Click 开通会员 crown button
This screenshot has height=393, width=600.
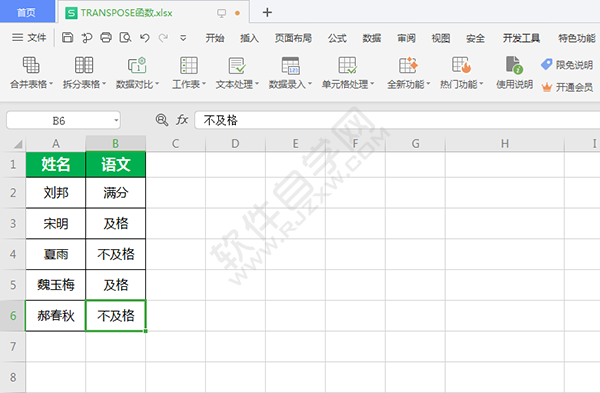tap(567, 87)
